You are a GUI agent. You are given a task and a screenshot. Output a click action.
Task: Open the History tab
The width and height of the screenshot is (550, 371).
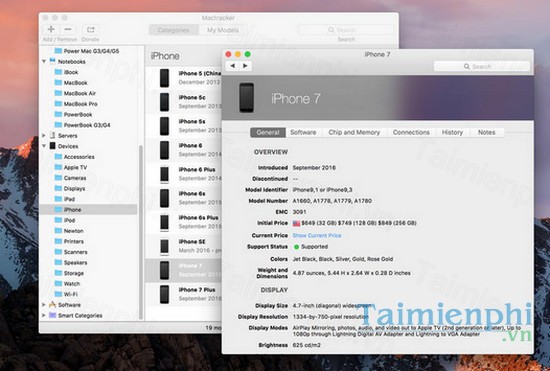click(452, 132)
